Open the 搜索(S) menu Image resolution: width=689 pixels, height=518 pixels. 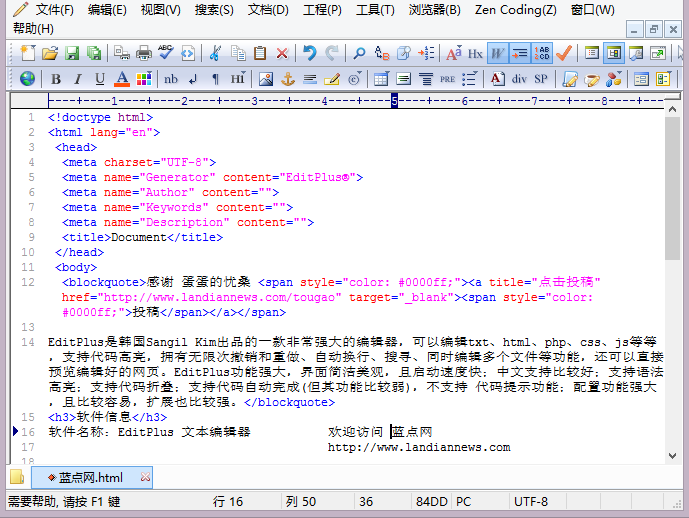click(x=214, y=10)
